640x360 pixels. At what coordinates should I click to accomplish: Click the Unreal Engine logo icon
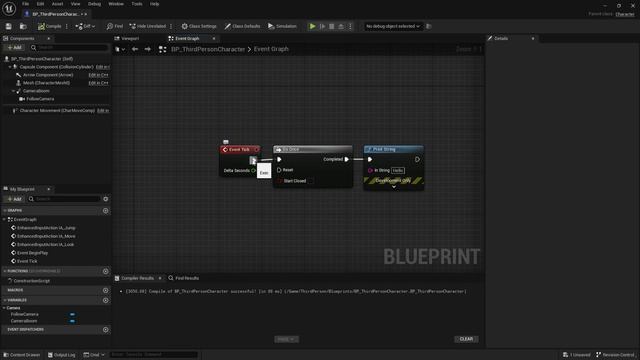pos(9,9)
